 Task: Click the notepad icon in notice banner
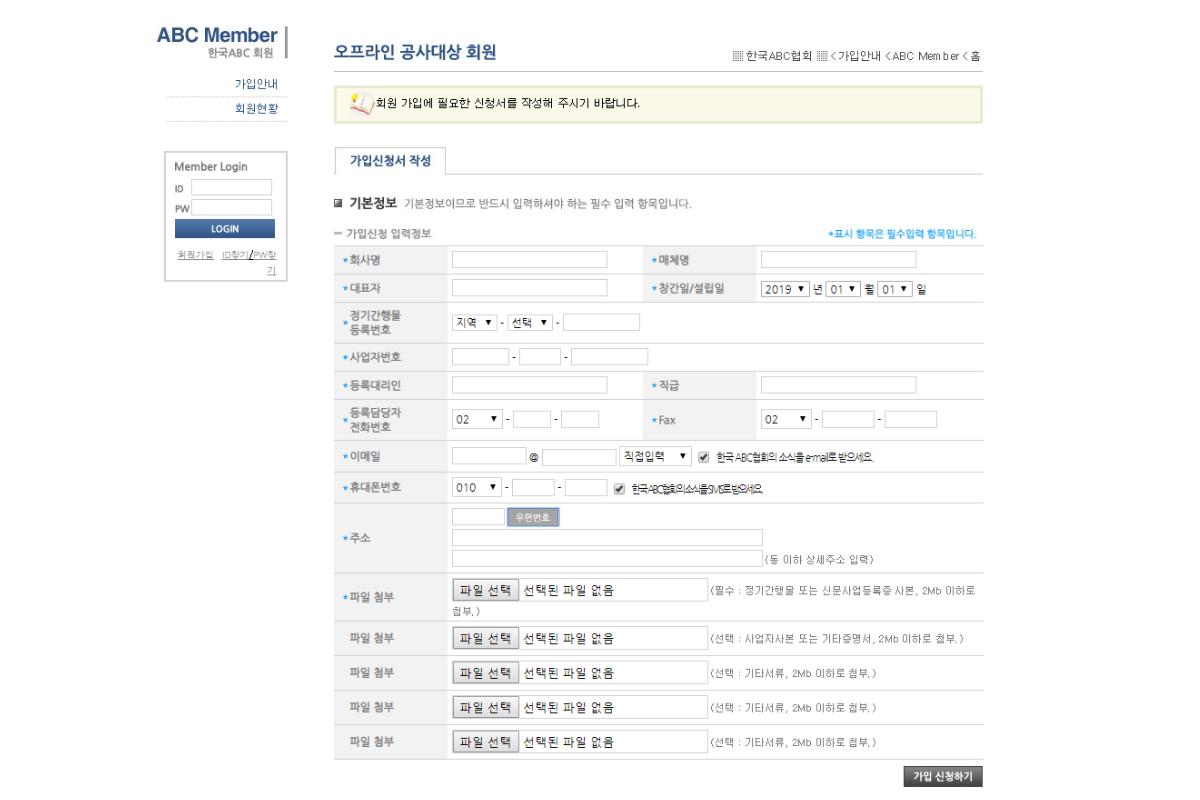(360, 103)
